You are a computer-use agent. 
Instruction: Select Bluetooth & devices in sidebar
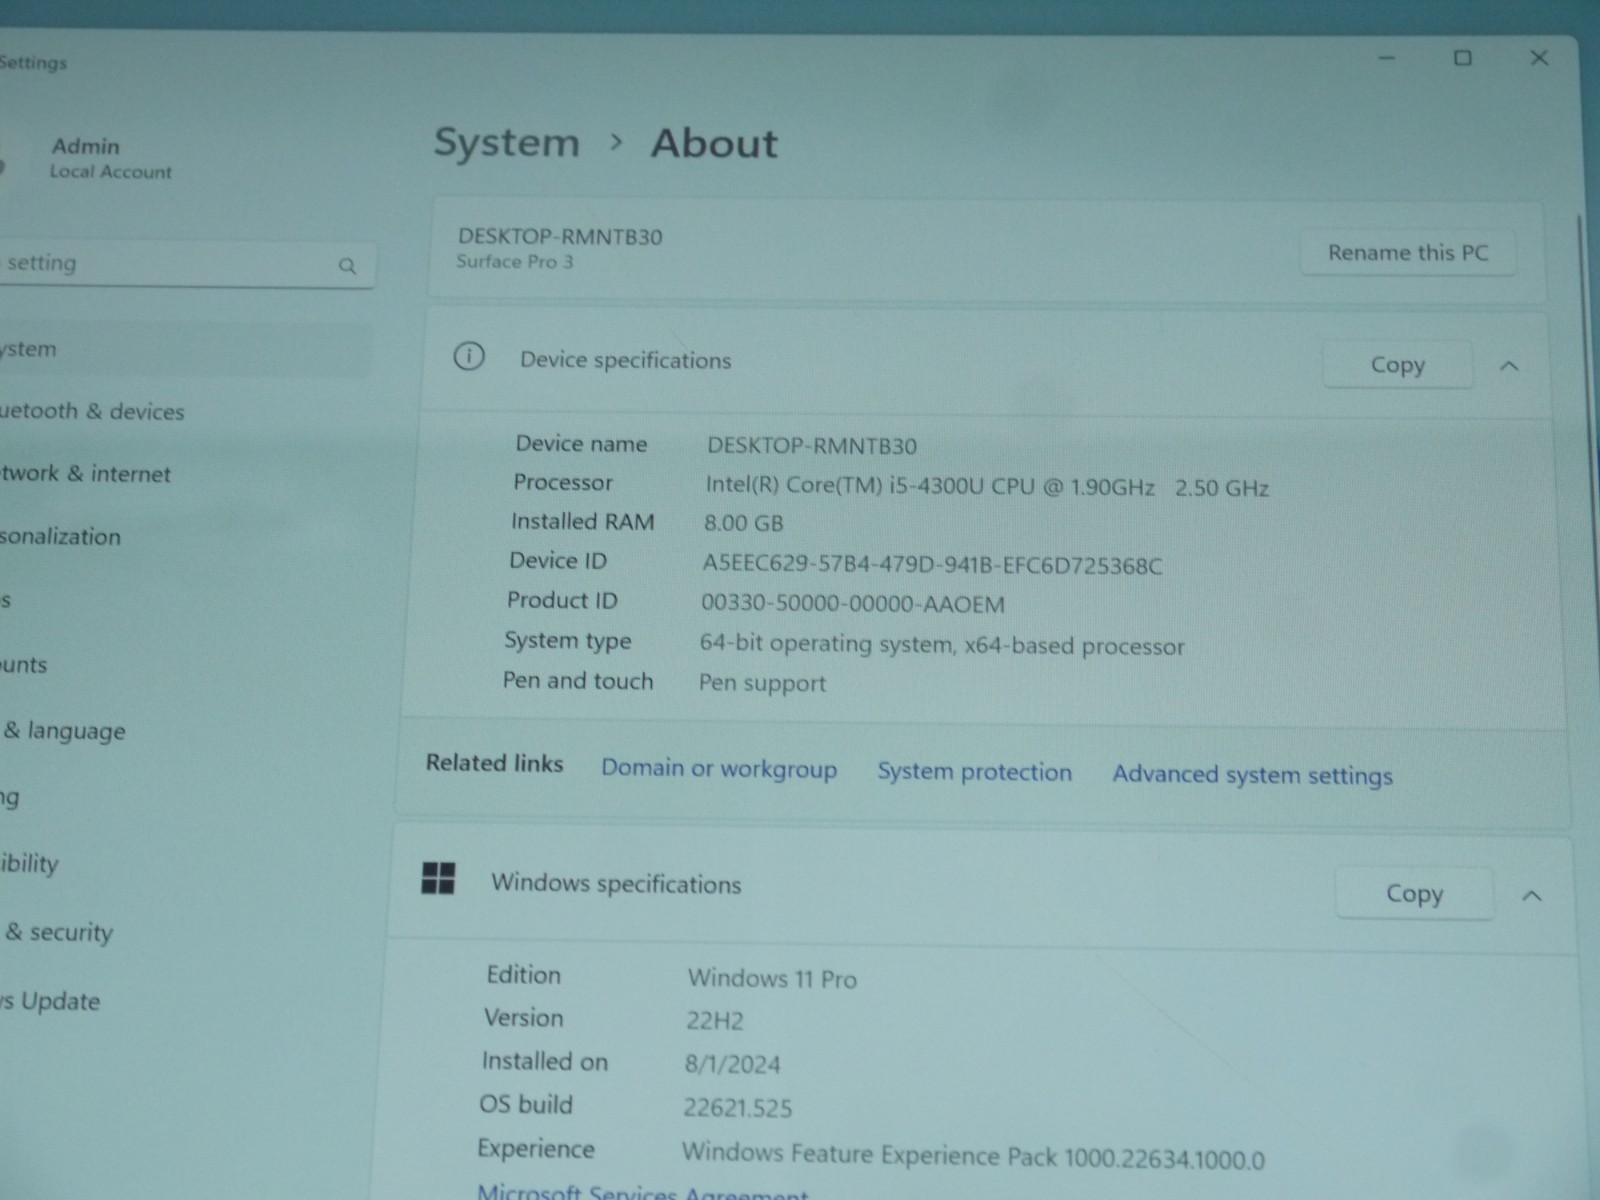click(92, 411)
